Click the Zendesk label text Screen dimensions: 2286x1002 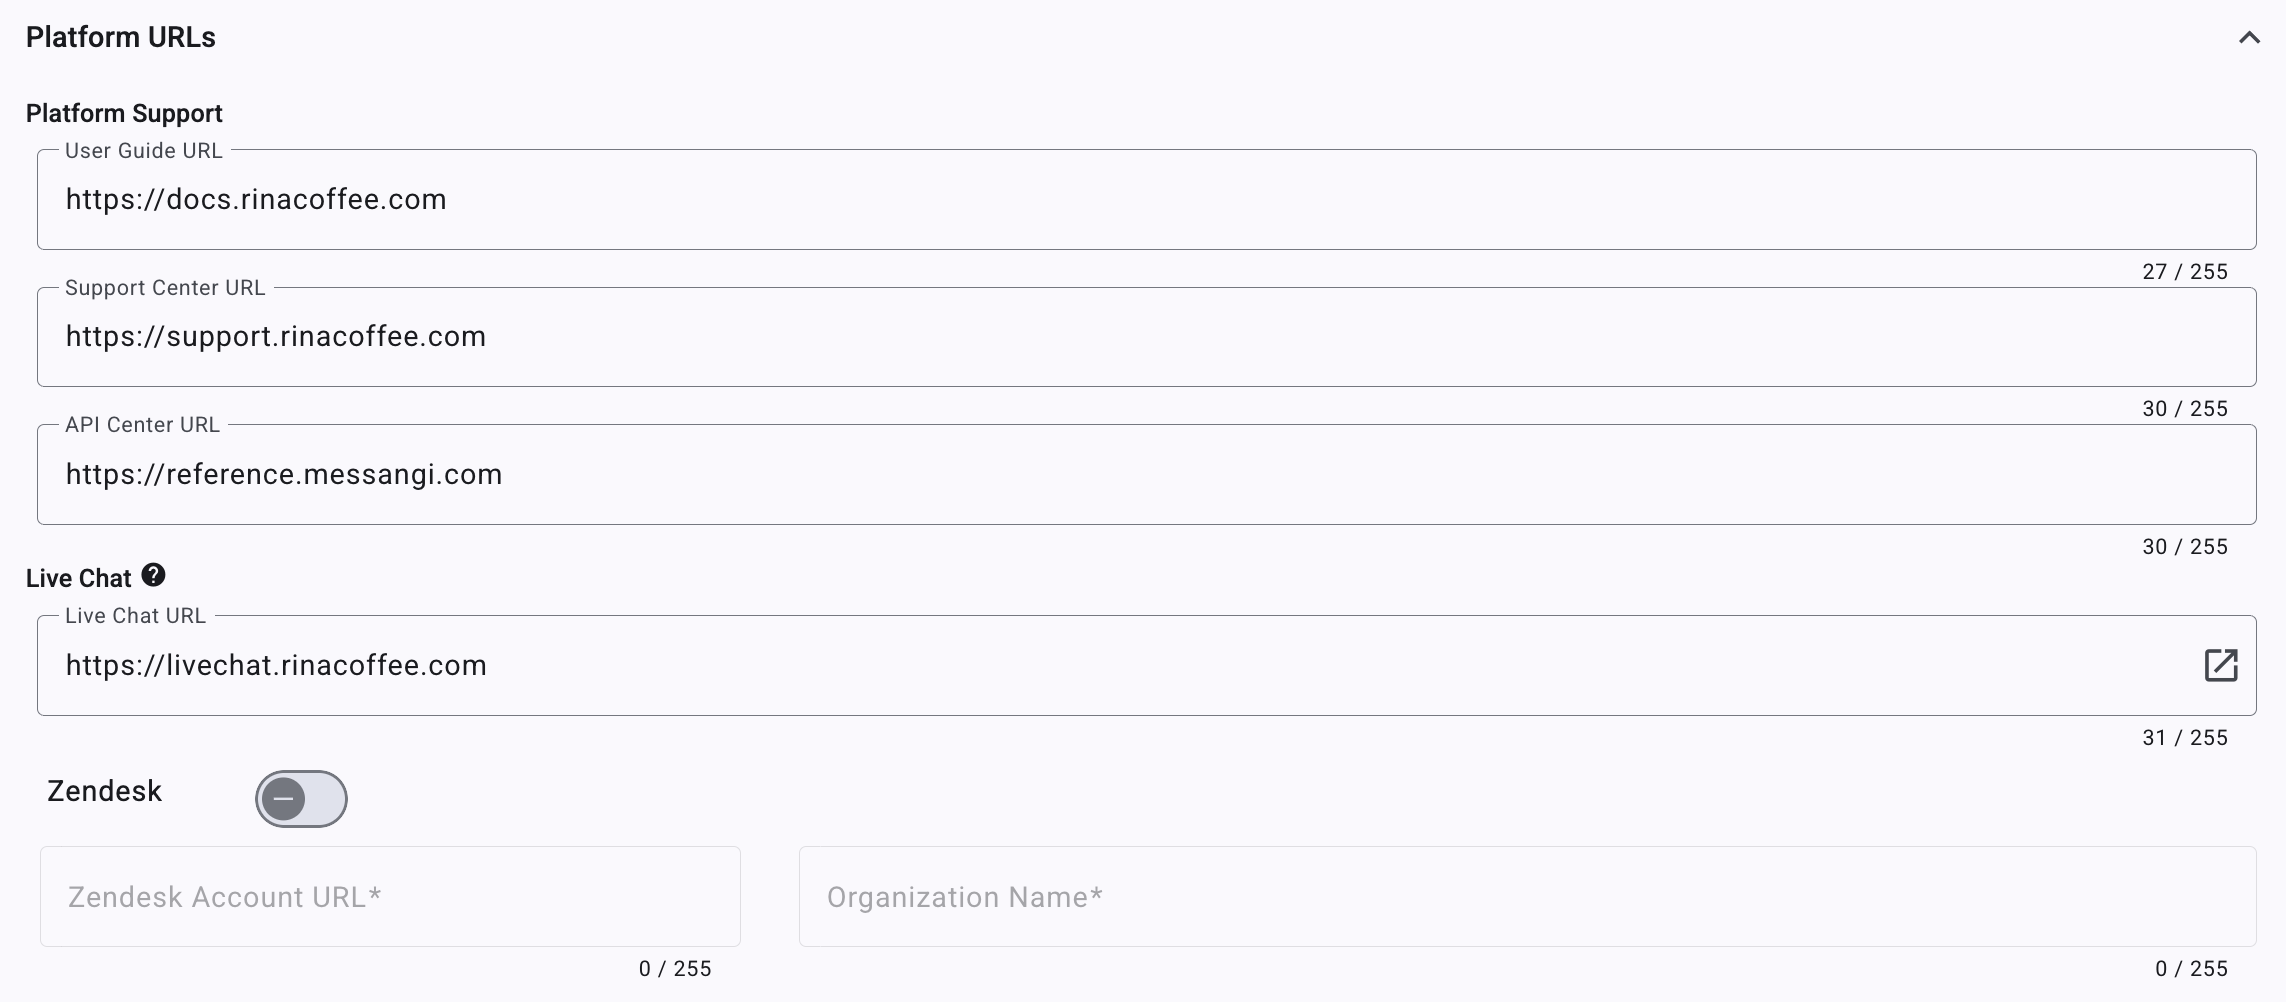104,791
